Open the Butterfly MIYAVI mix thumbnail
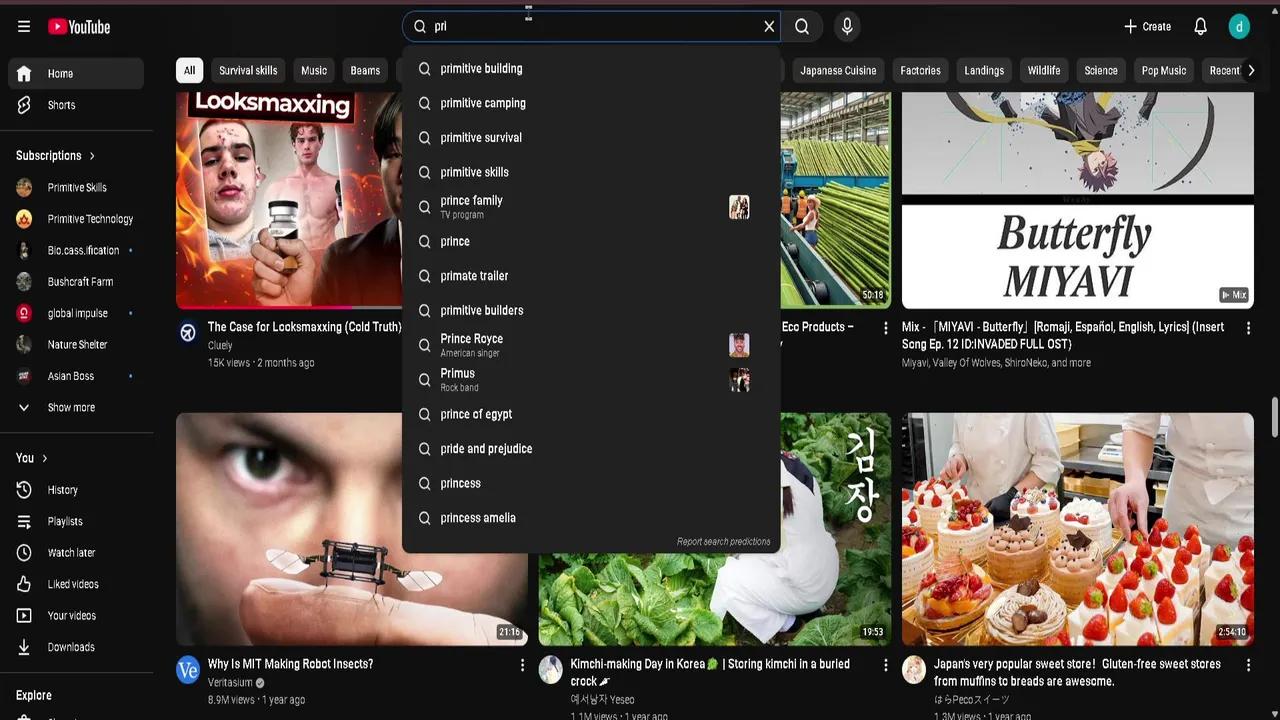This screenshot has width=1280, height=720. pyautogui.click(x=1078, y=200)
